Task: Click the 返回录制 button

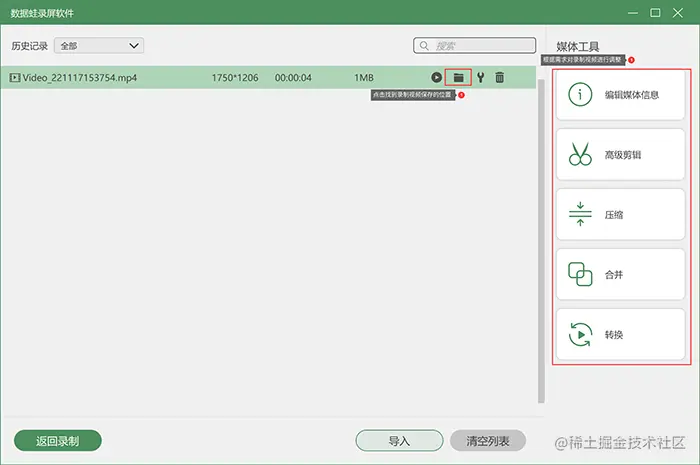Action: [58, 441]
